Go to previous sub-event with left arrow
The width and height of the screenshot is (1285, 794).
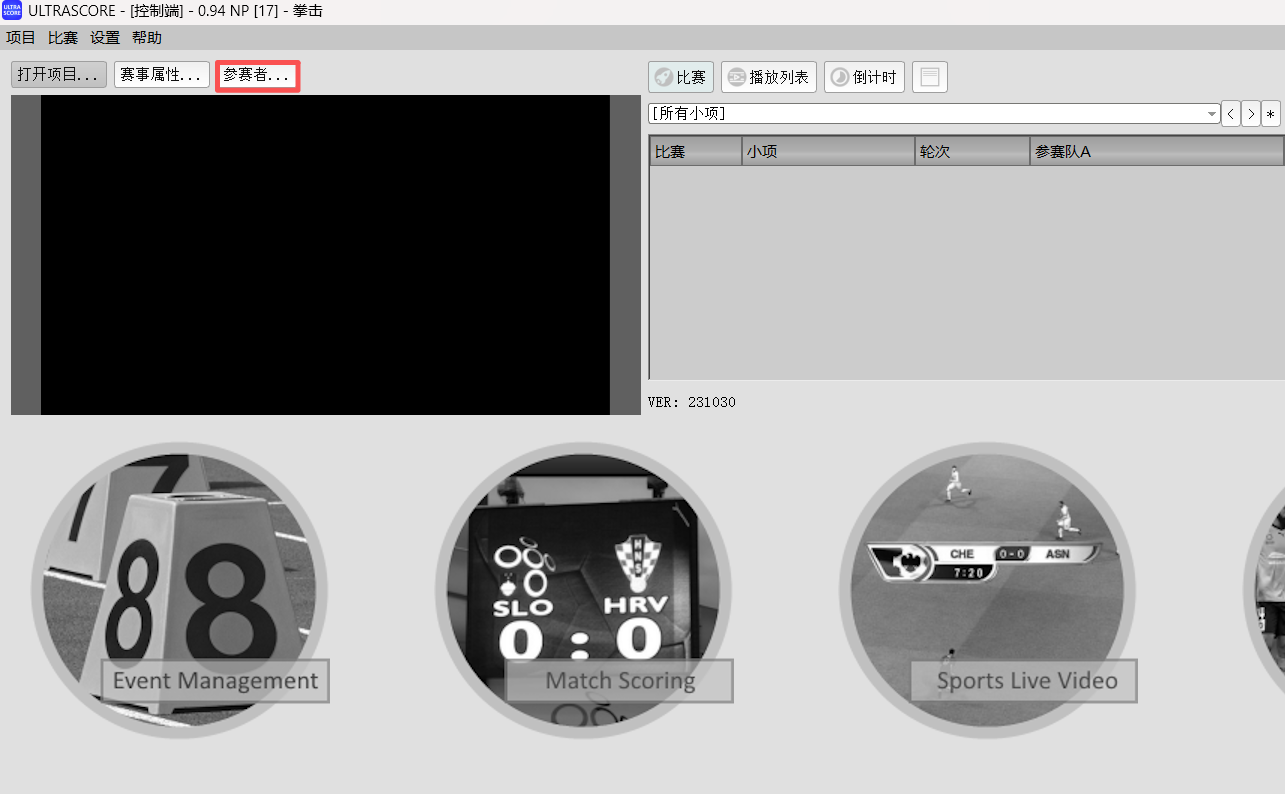point(1230,113)
